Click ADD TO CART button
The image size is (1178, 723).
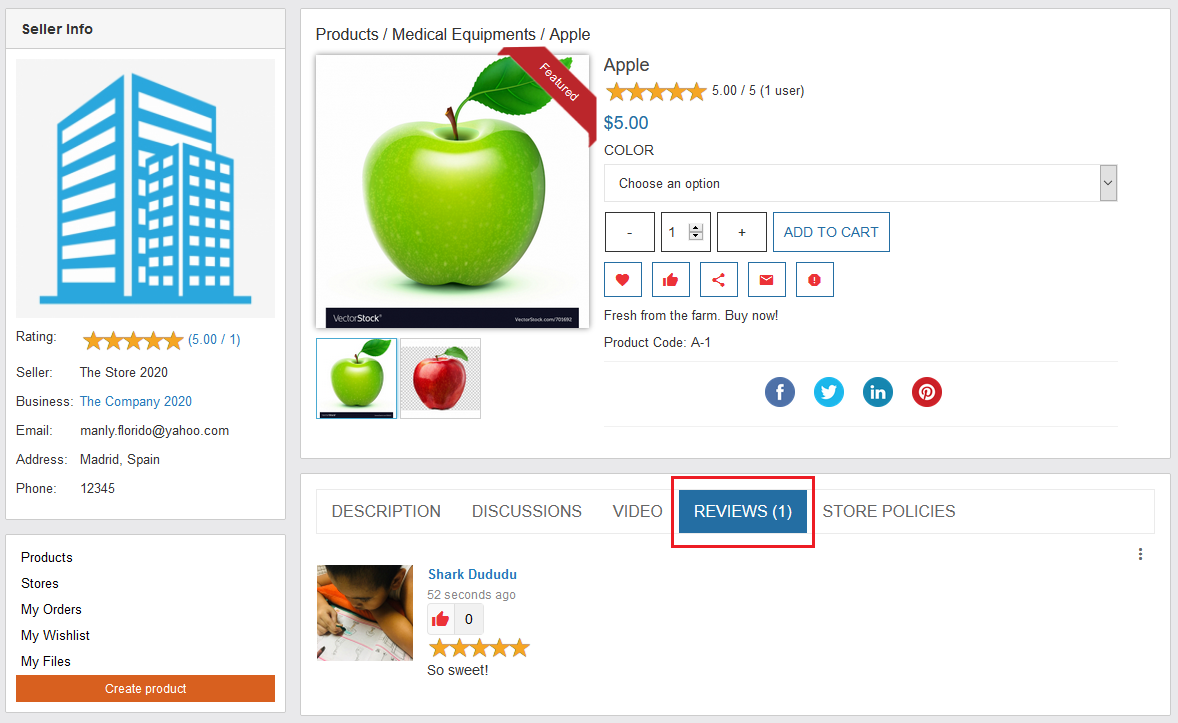coord(831,232)
